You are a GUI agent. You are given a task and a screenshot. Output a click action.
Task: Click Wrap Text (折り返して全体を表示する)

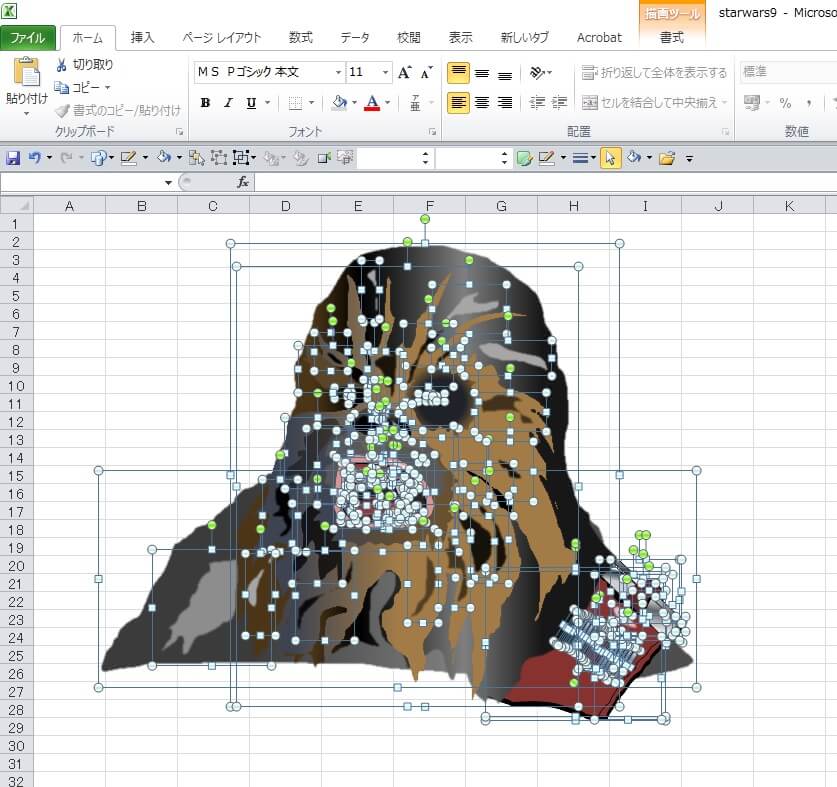(x=654, y=73)
